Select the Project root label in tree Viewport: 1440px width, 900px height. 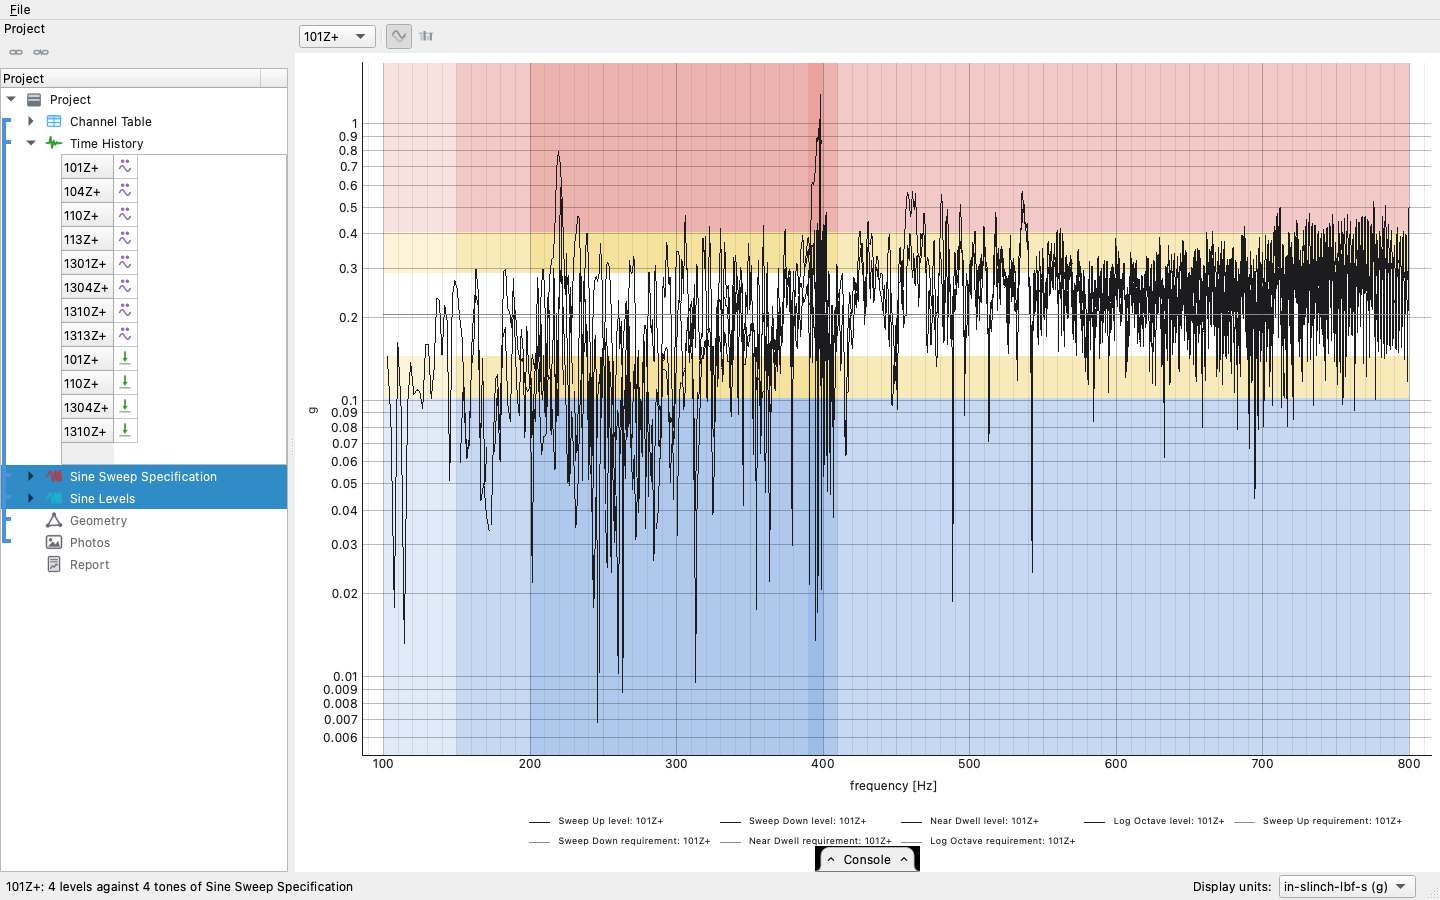click(x=70, y=100)
